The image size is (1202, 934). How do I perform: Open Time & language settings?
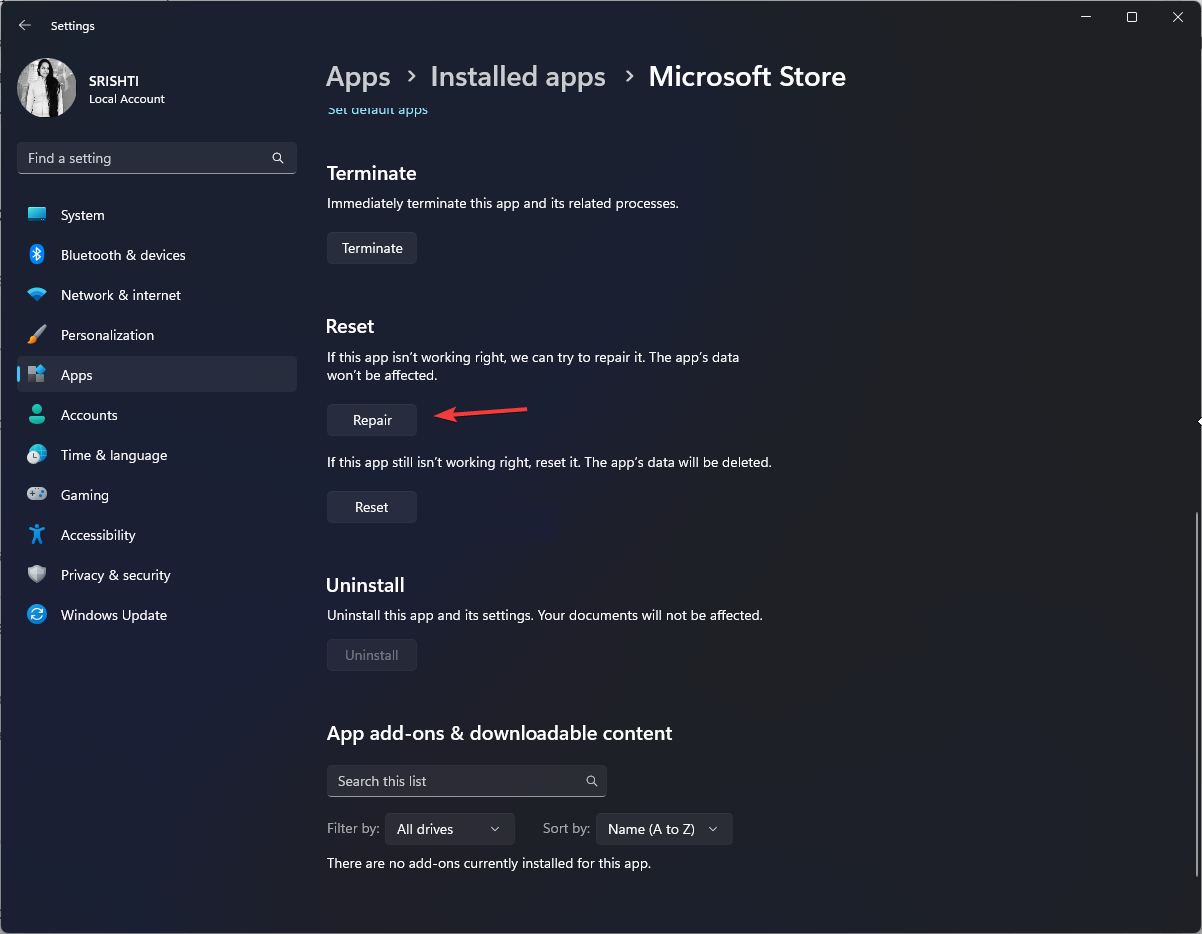coord(157,455)
